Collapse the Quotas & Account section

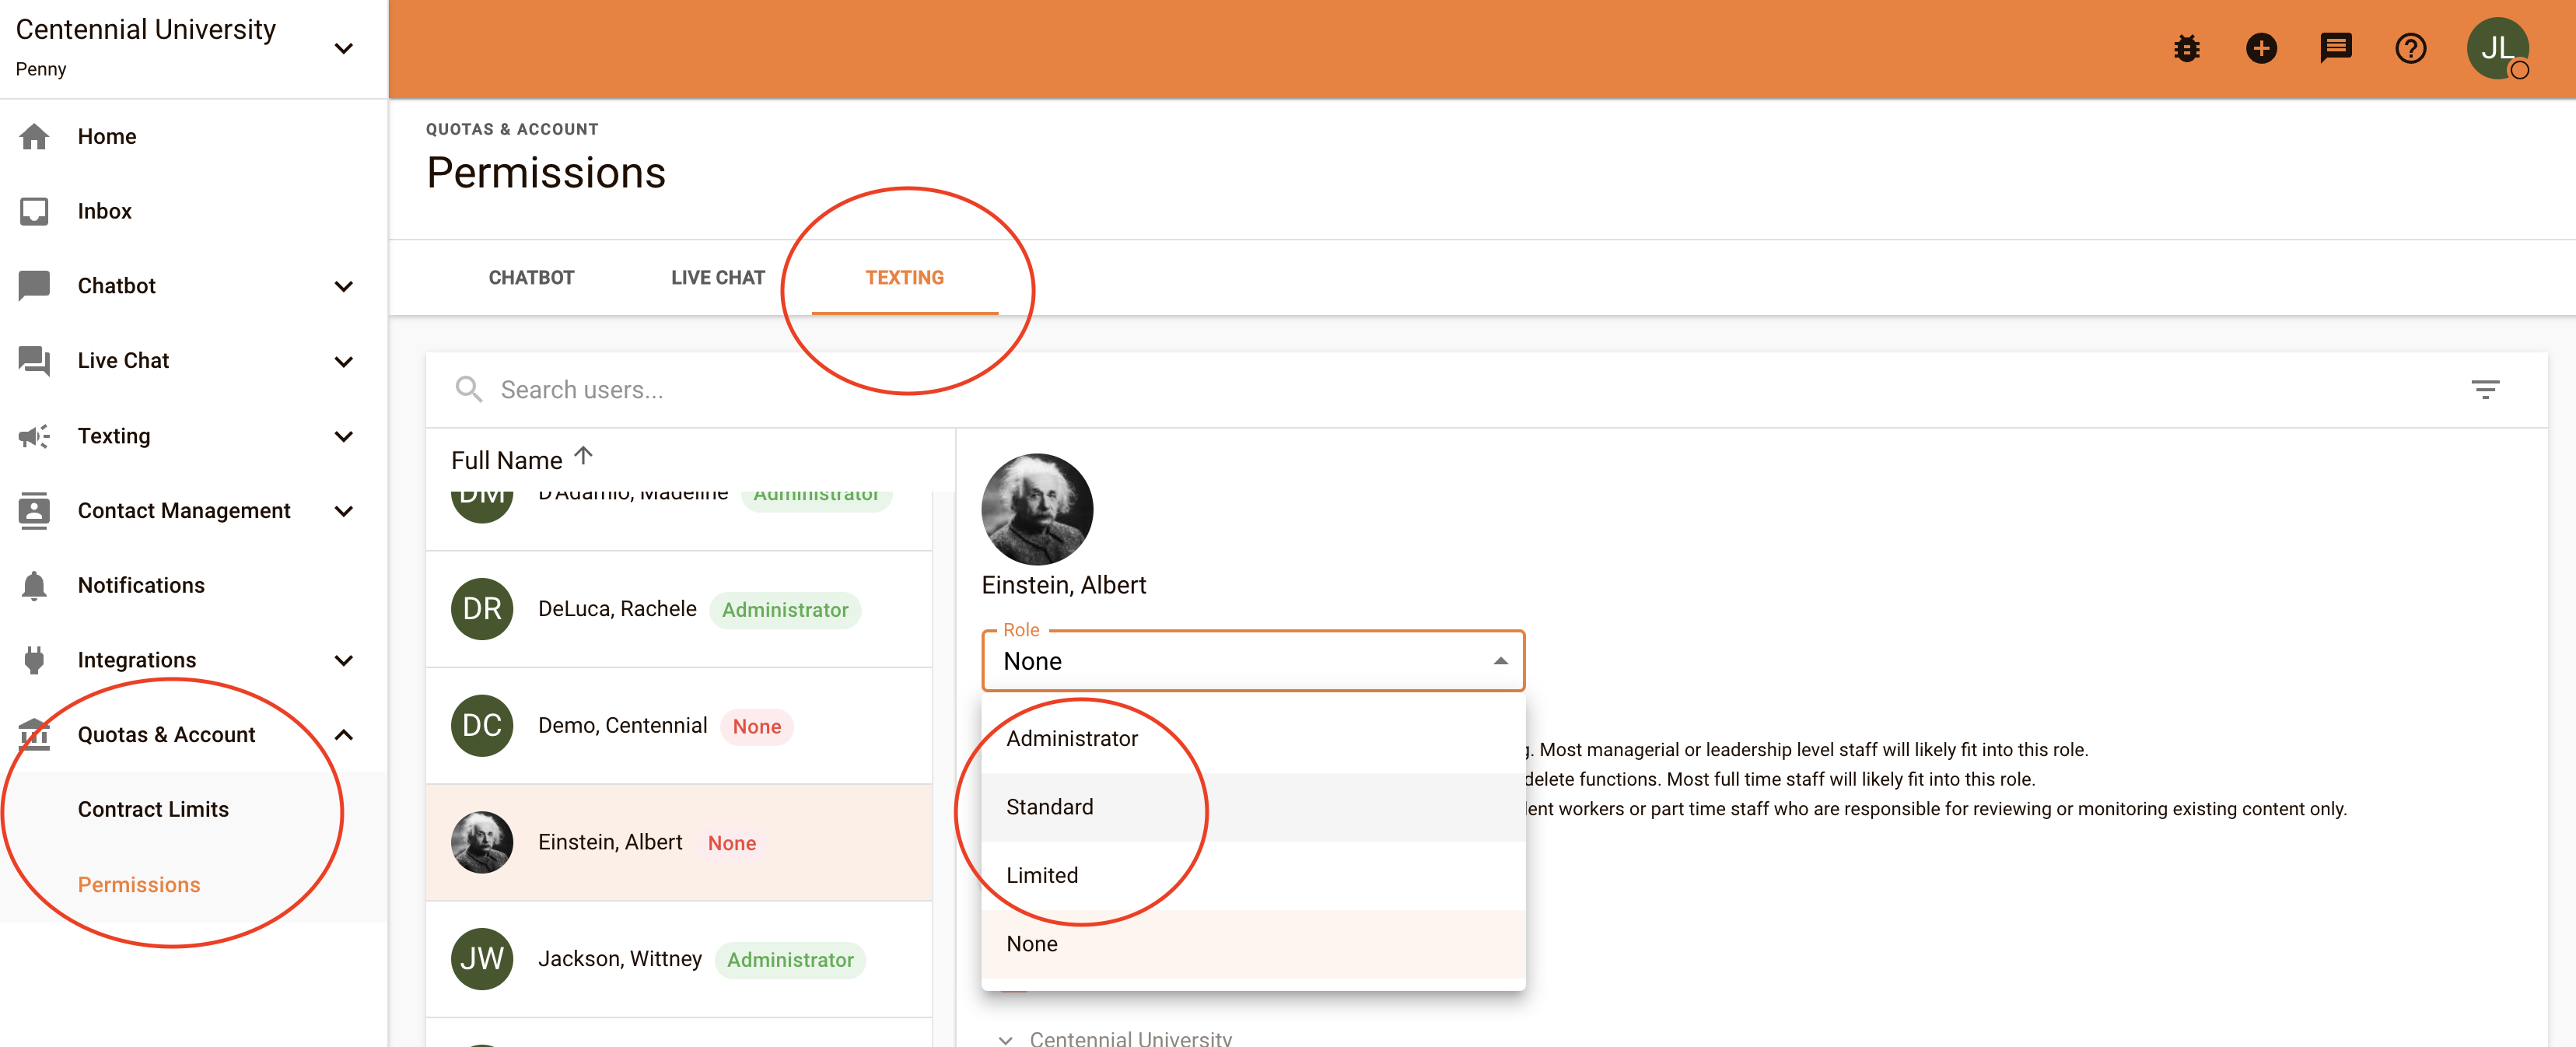(343, 735)
